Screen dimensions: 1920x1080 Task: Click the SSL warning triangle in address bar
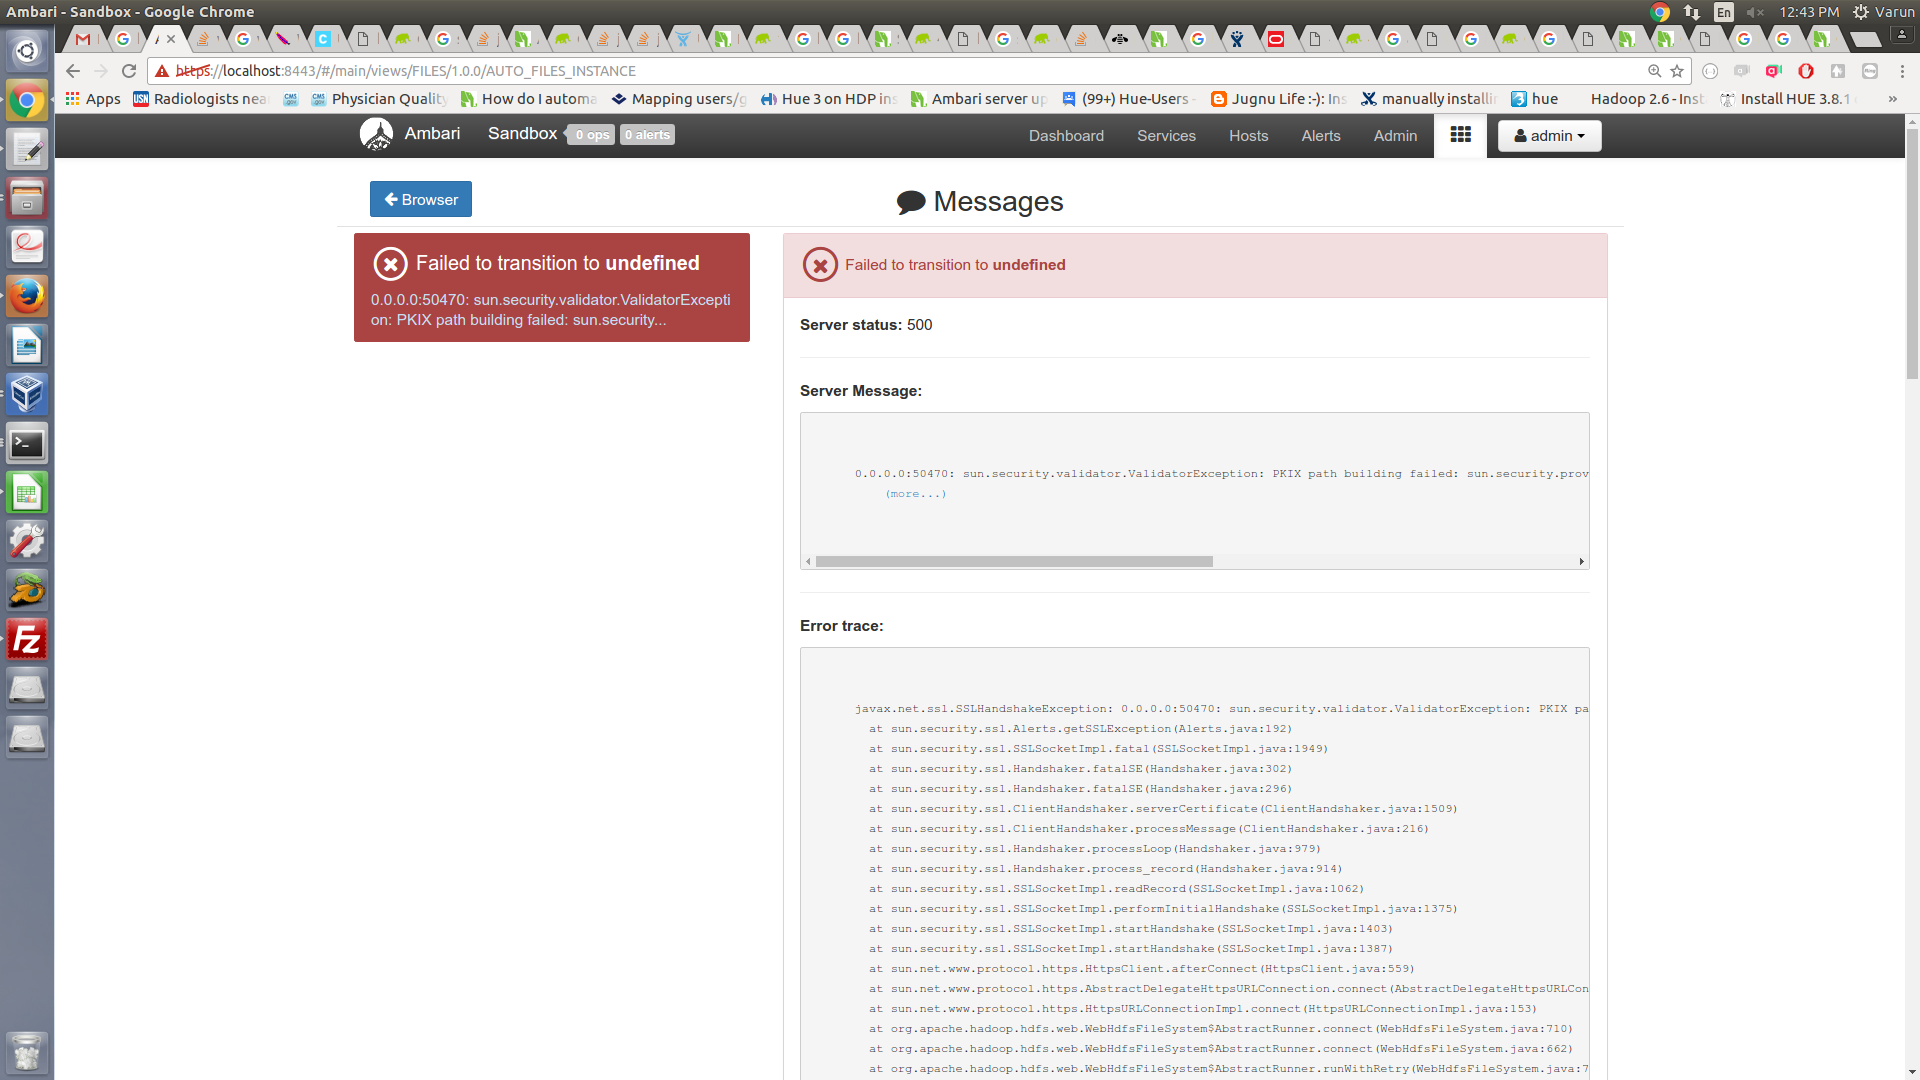tap(162, 71)
